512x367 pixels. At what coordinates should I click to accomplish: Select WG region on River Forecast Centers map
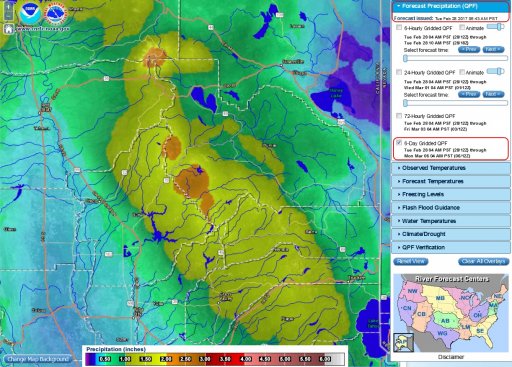(442, 333)
